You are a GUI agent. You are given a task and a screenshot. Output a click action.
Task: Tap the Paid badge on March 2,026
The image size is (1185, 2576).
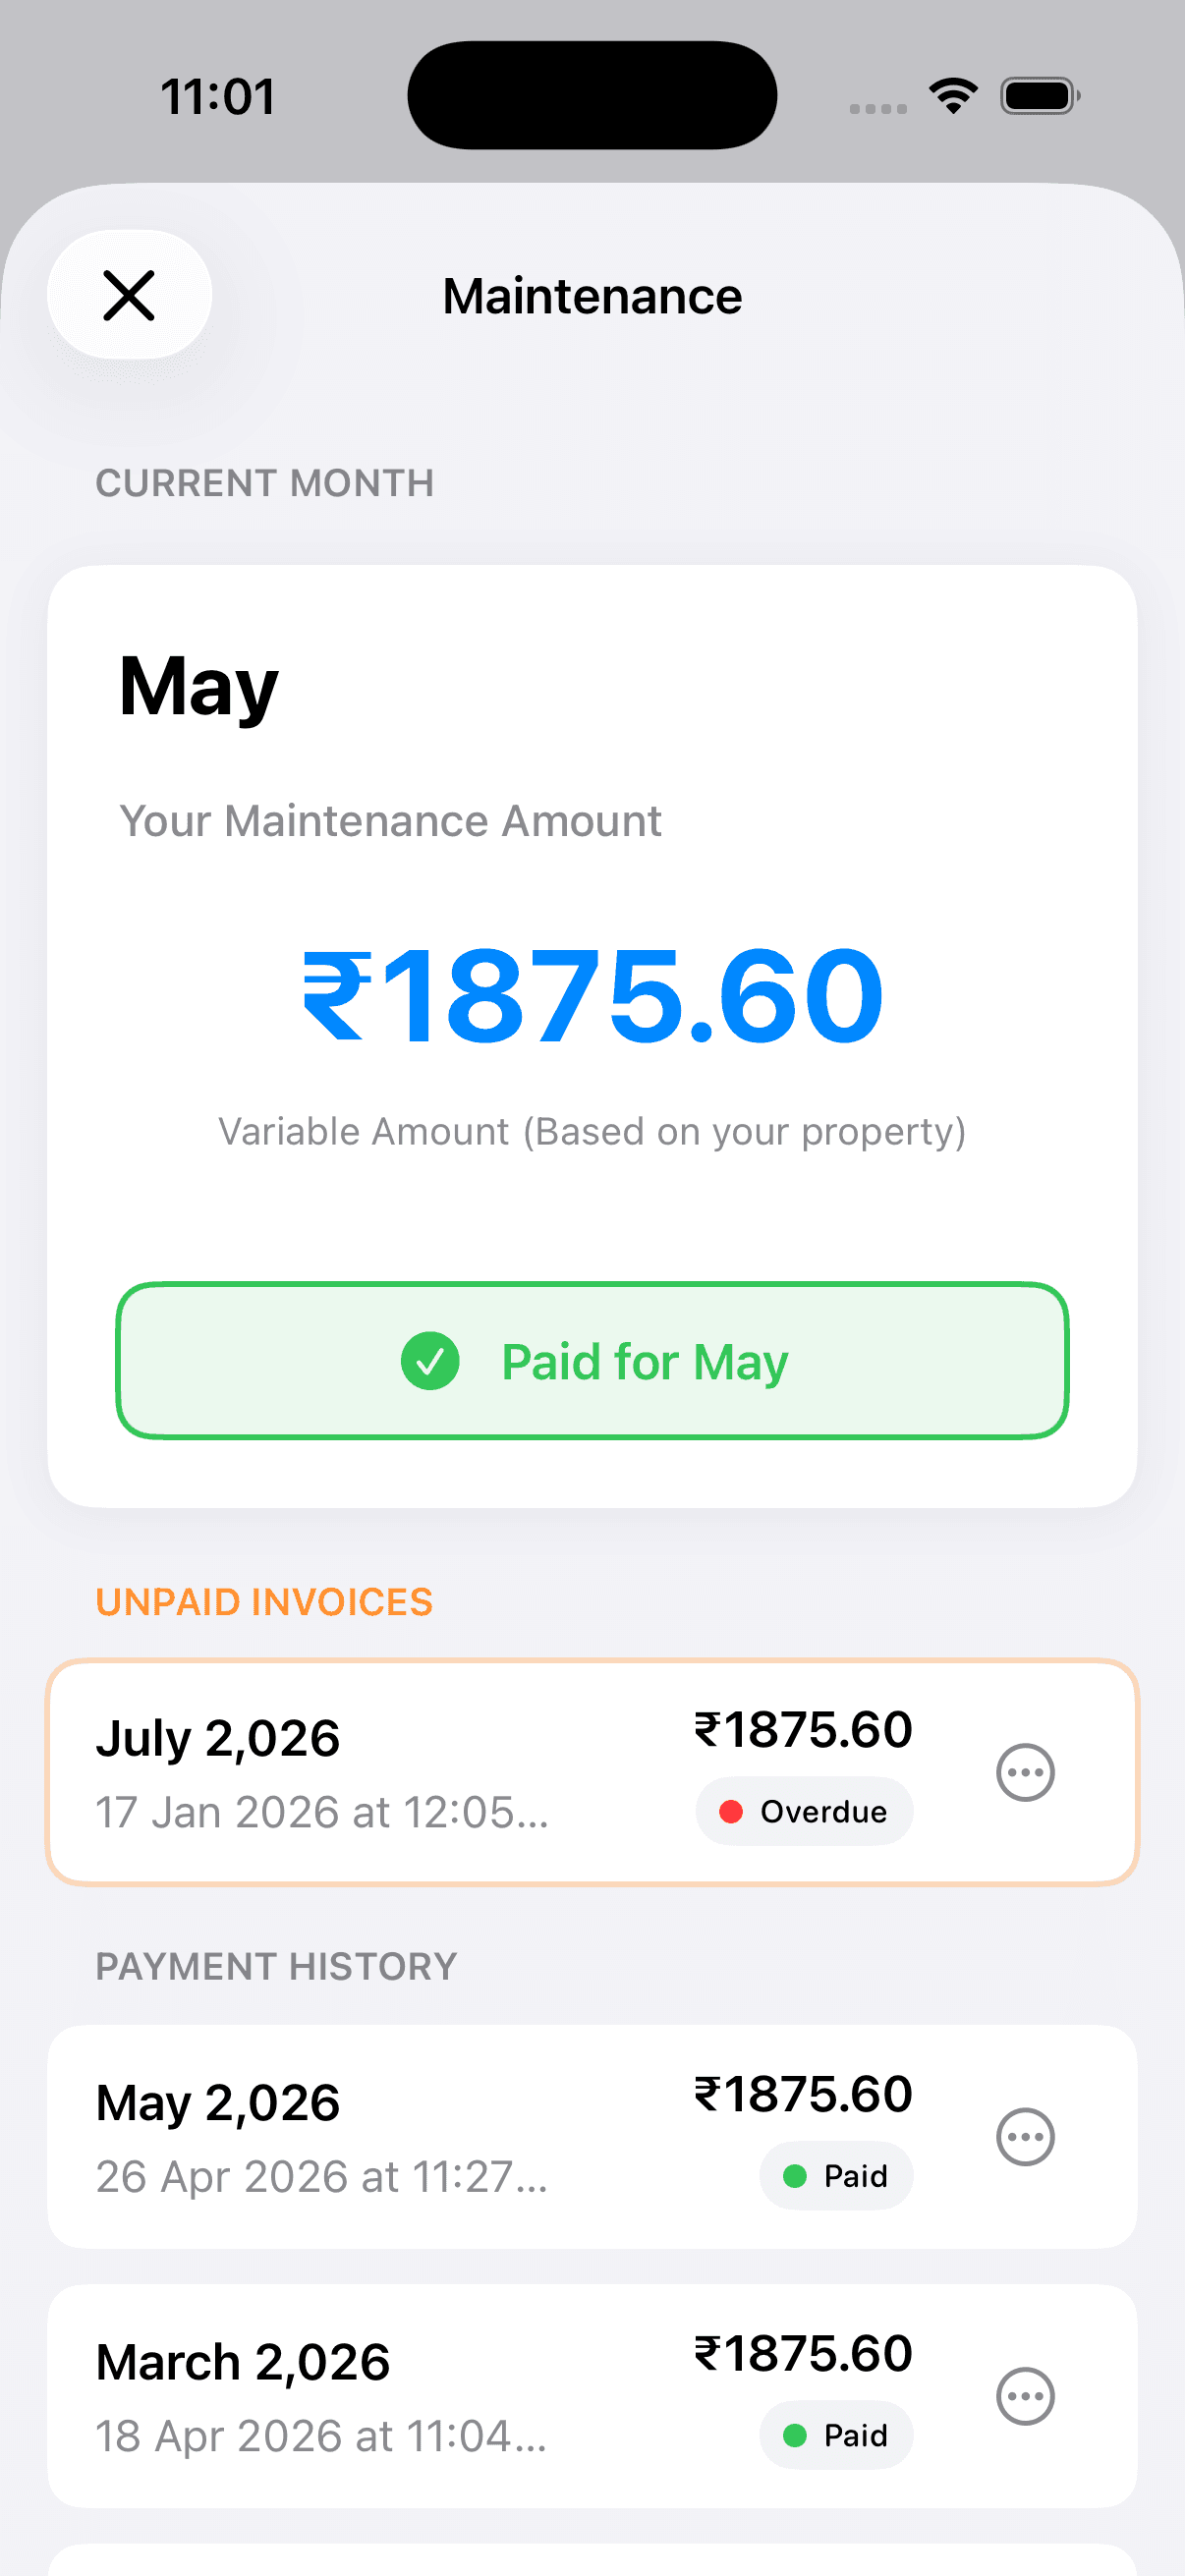[836, 2435]
